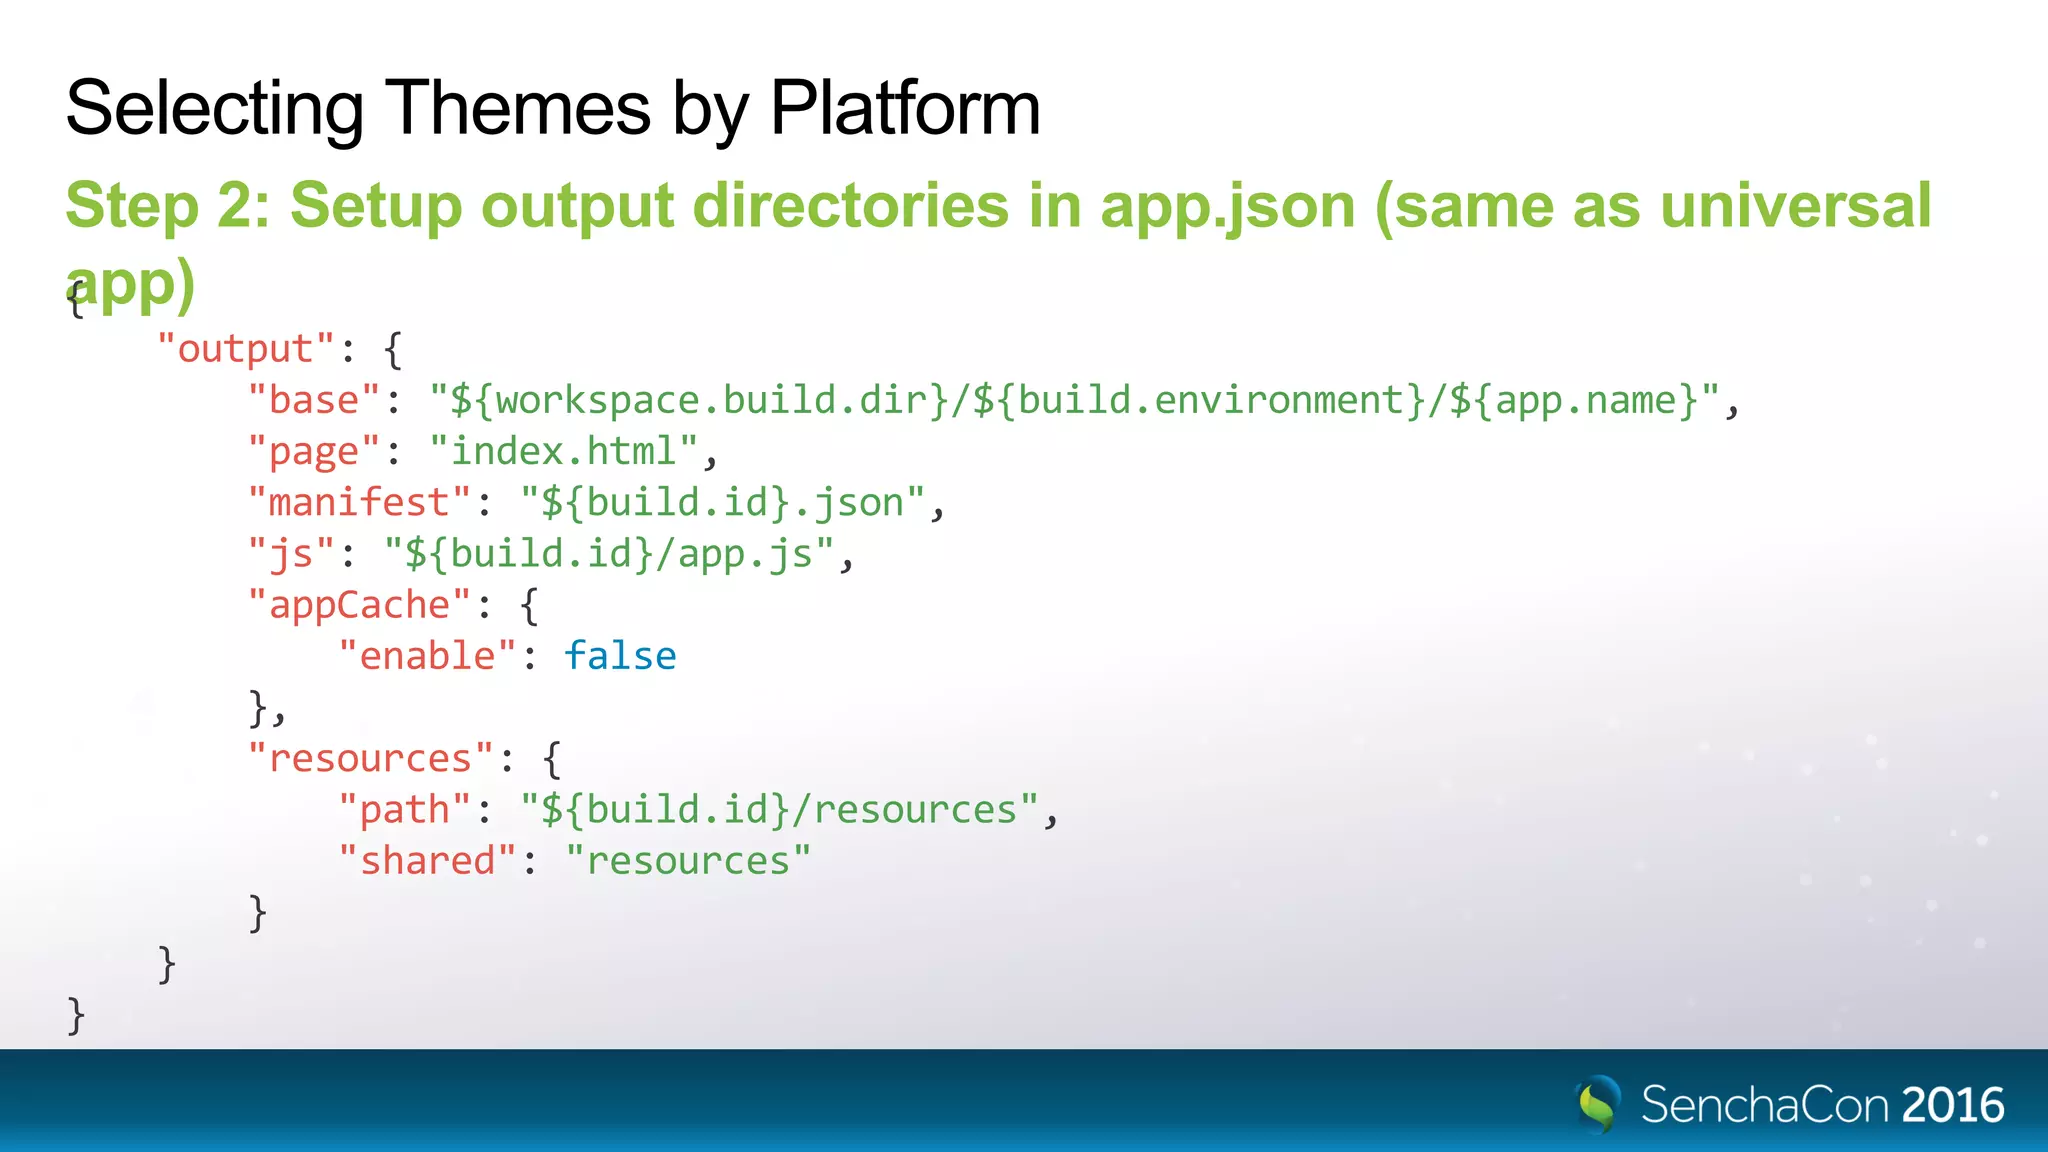Click the "output" key in code
This screenshot has height=1152, width=2048.
click(245, 349)
